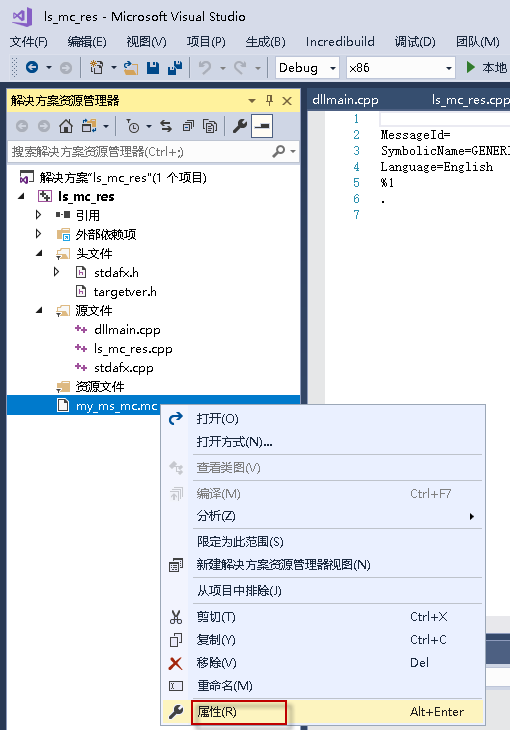Choose 新建解决方案资源管理器视图(N)
This screenshot has height=730, width=510.
[x=323, y=565]
